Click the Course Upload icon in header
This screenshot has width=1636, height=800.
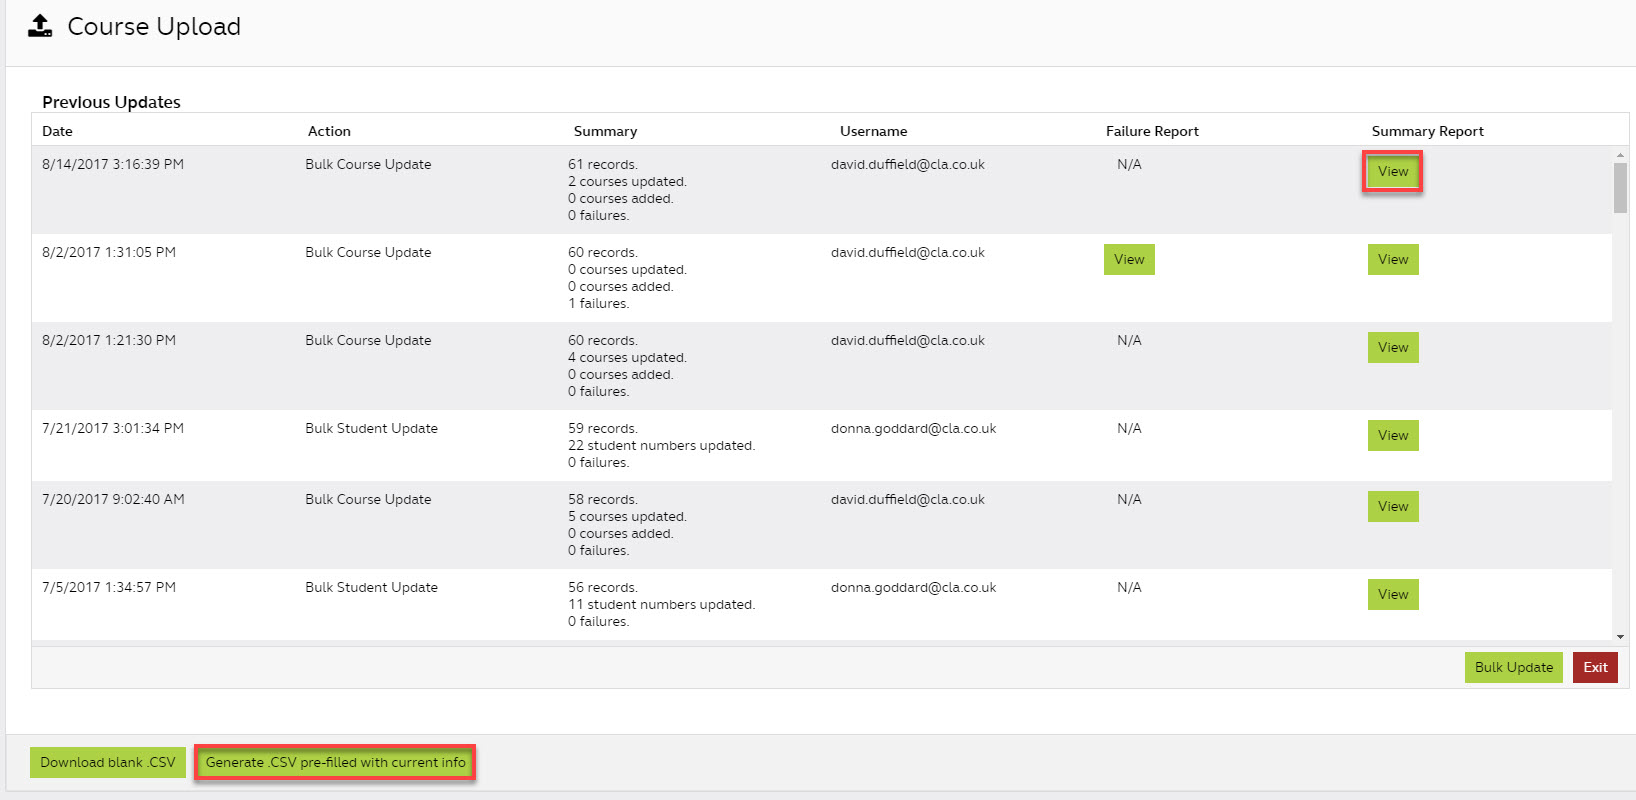pos(40,26)
